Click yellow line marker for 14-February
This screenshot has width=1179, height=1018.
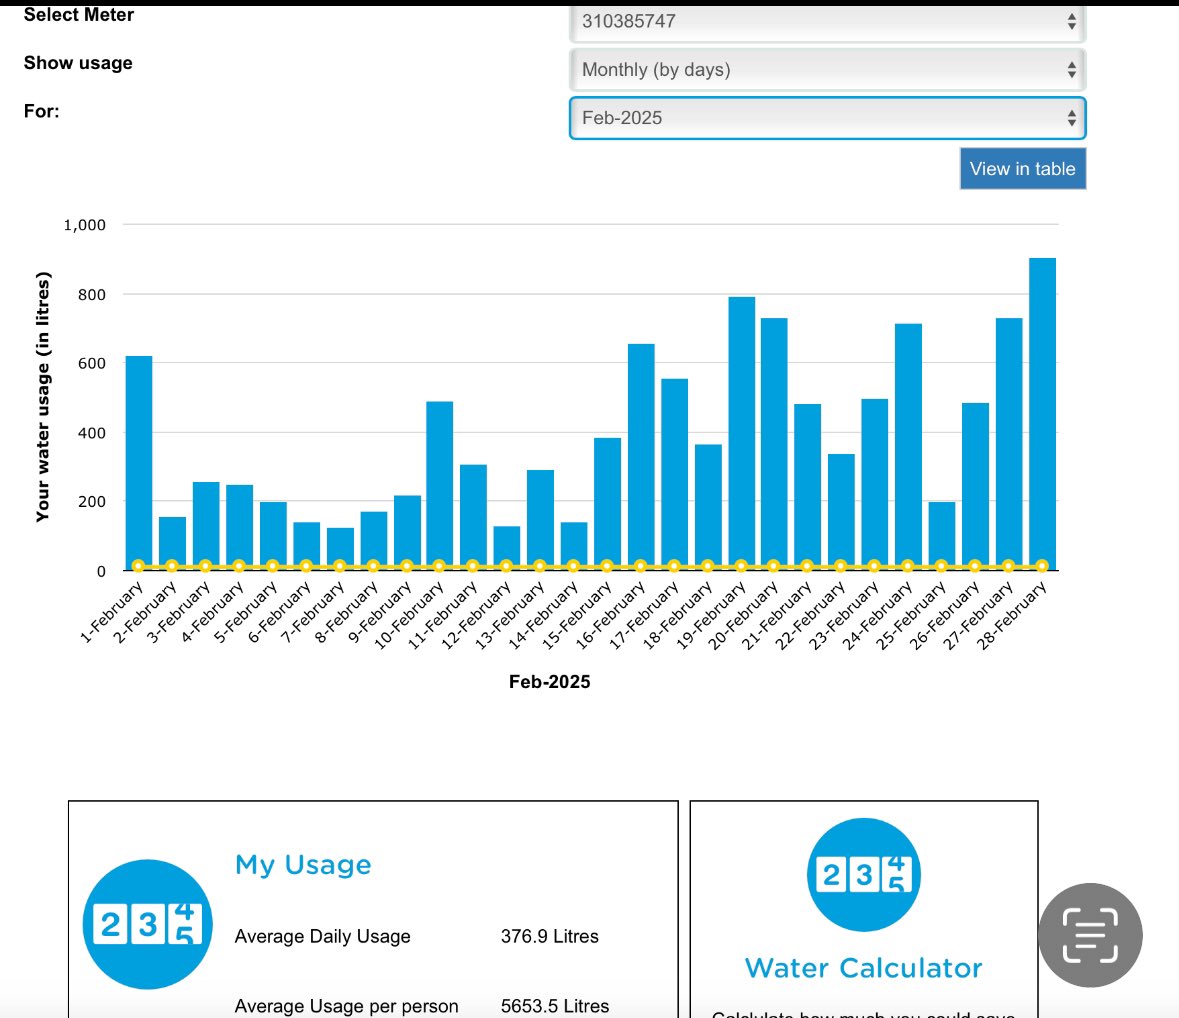pyautogui.click(x=574, y=566)
